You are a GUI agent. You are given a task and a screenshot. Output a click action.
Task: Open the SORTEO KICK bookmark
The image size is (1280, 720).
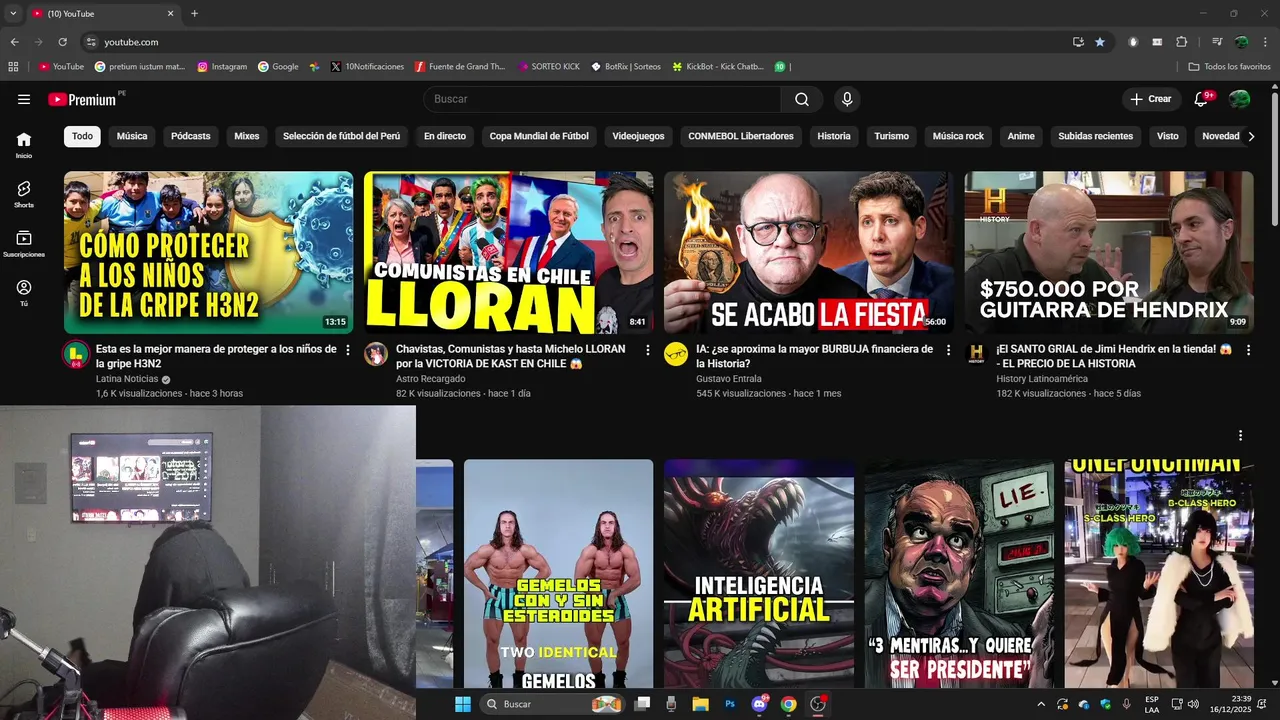coord(549,67)
